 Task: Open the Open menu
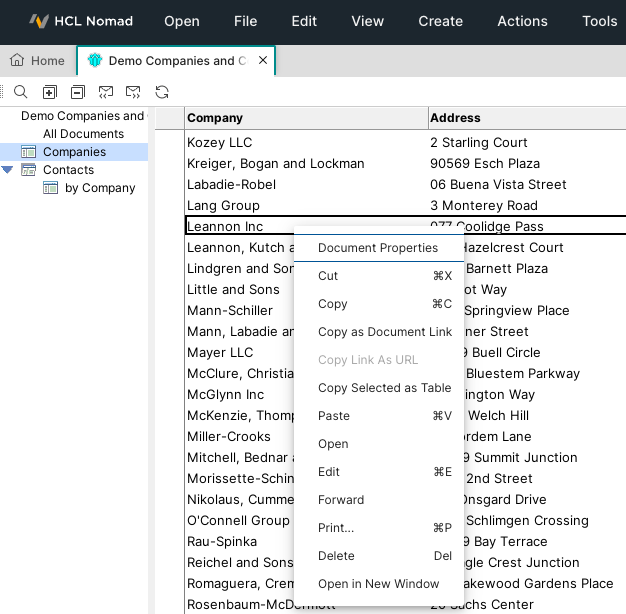tap(182, 21)
